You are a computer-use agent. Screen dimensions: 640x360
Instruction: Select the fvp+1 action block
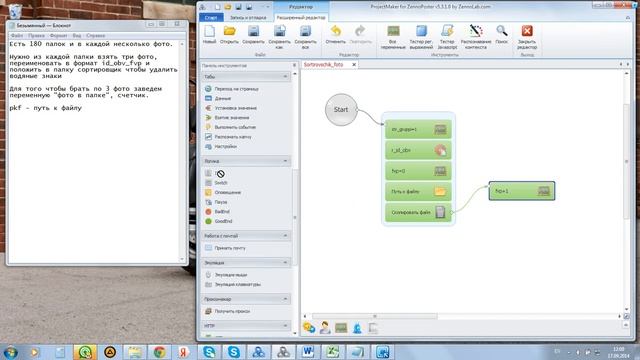point(522,191)
